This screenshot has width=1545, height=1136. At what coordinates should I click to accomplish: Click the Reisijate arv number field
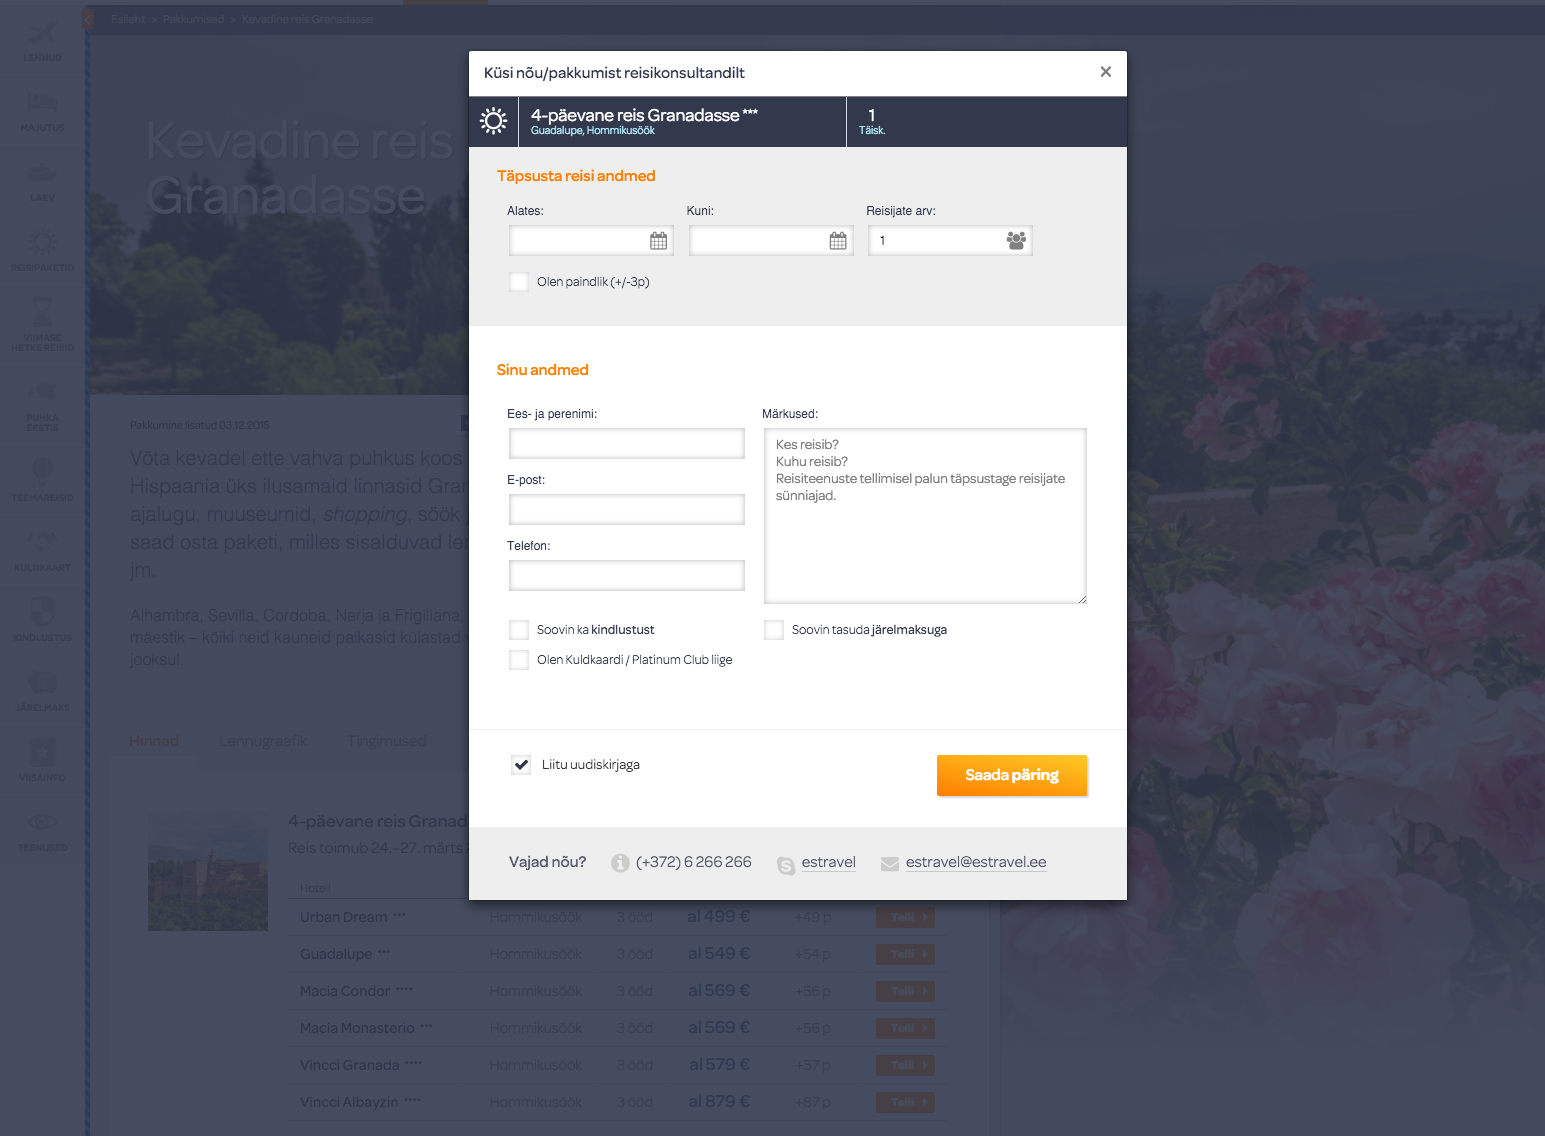point(935,241)
